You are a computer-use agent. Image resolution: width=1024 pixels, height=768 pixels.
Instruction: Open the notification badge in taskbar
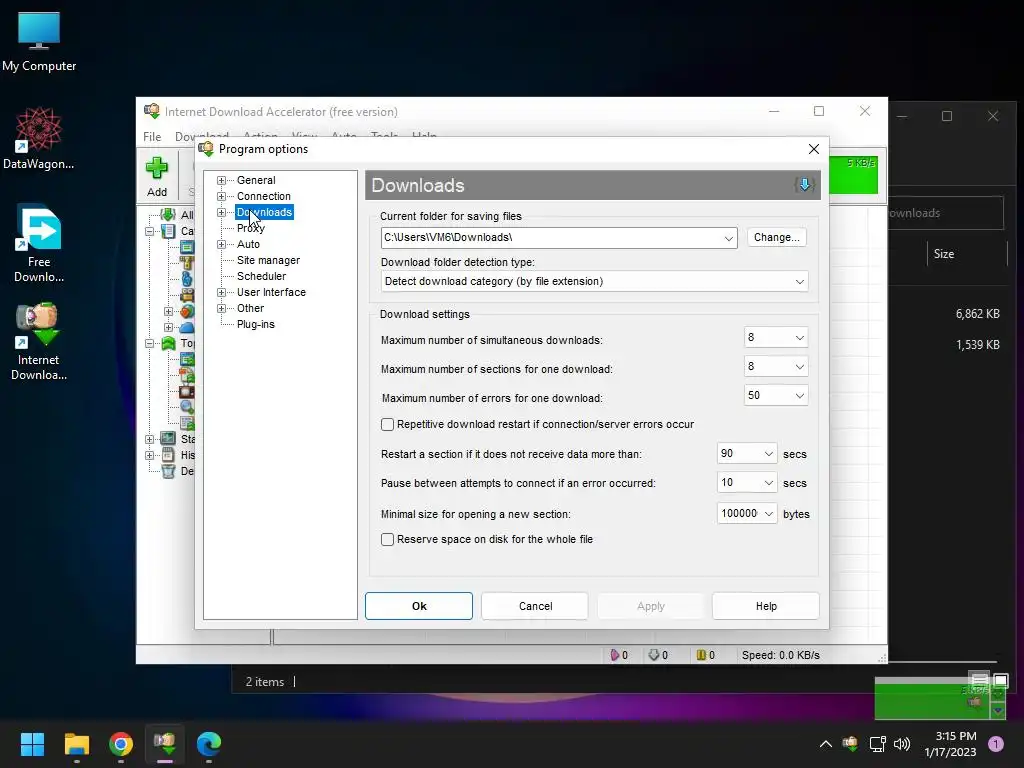[996, 743]
